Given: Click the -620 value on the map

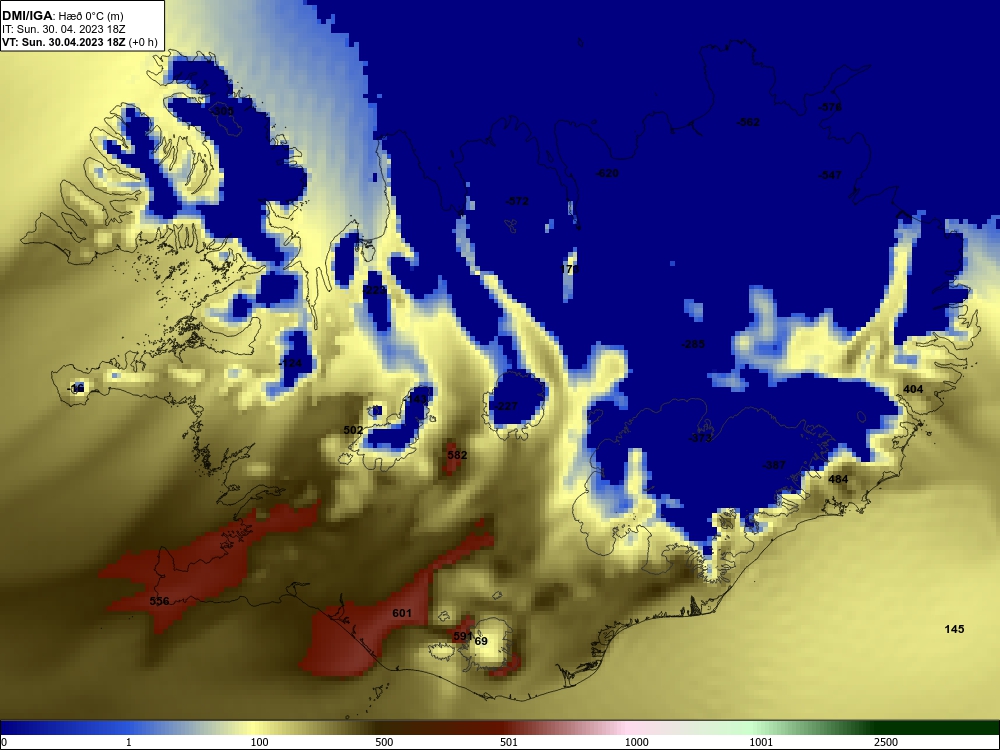Looking at the screenshot, I should (x=607, y=173).
